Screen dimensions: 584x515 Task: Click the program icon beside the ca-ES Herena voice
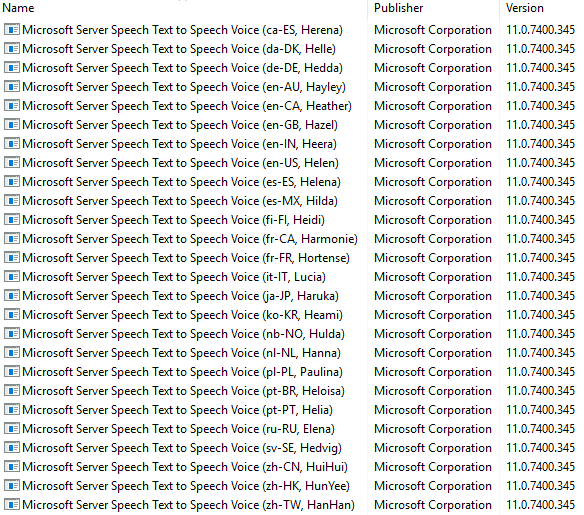[x=12, y=29]
